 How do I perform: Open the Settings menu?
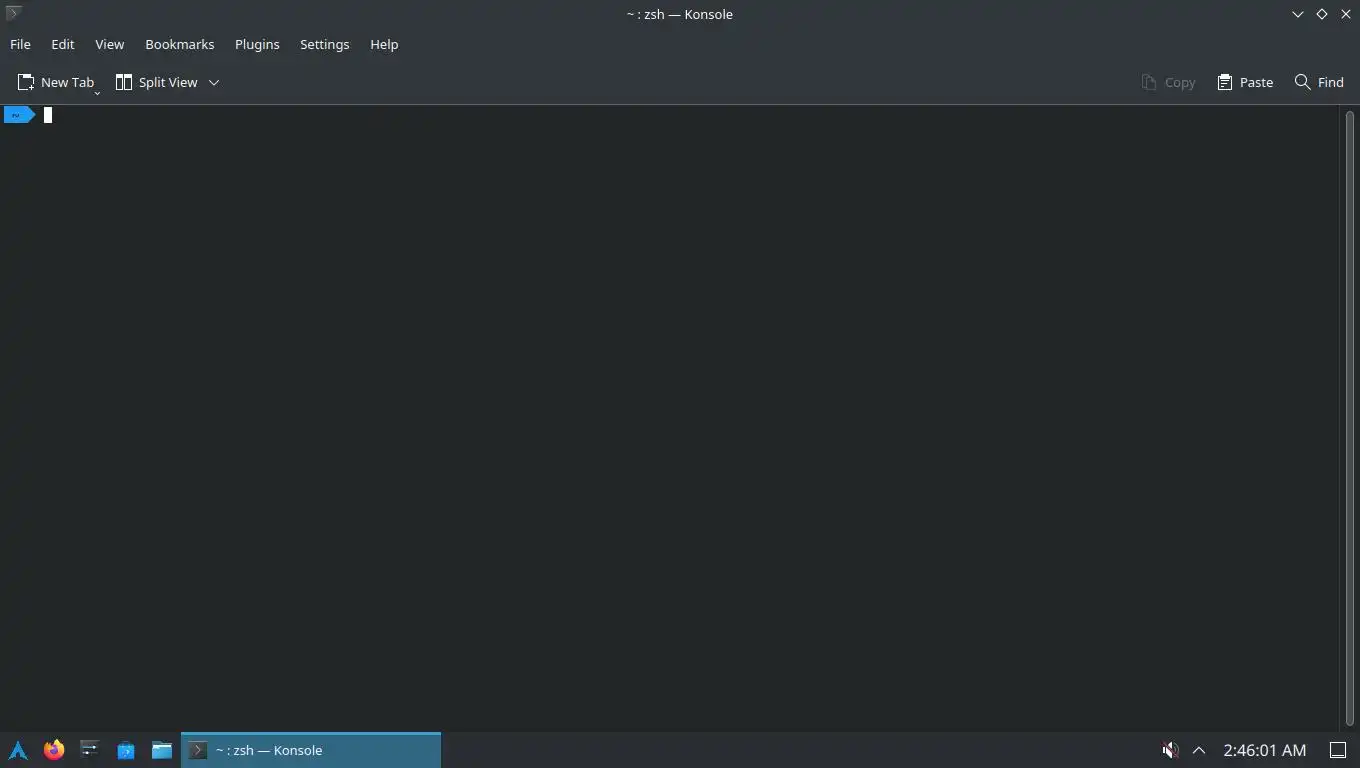tap(324, 44)
